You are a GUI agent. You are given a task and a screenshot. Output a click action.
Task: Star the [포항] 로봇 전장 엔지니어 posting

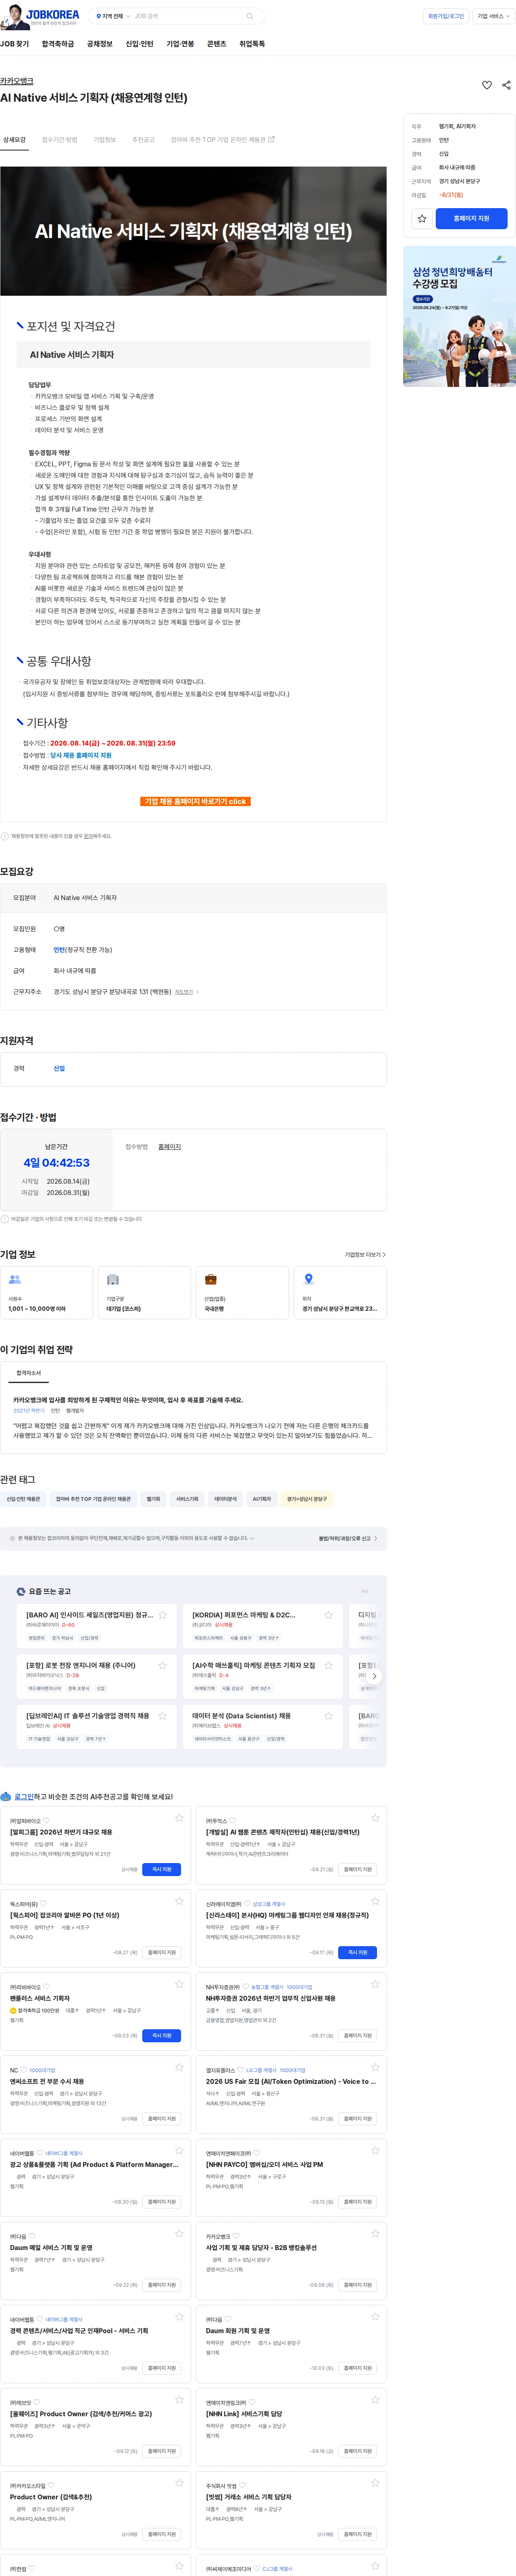162,1665
